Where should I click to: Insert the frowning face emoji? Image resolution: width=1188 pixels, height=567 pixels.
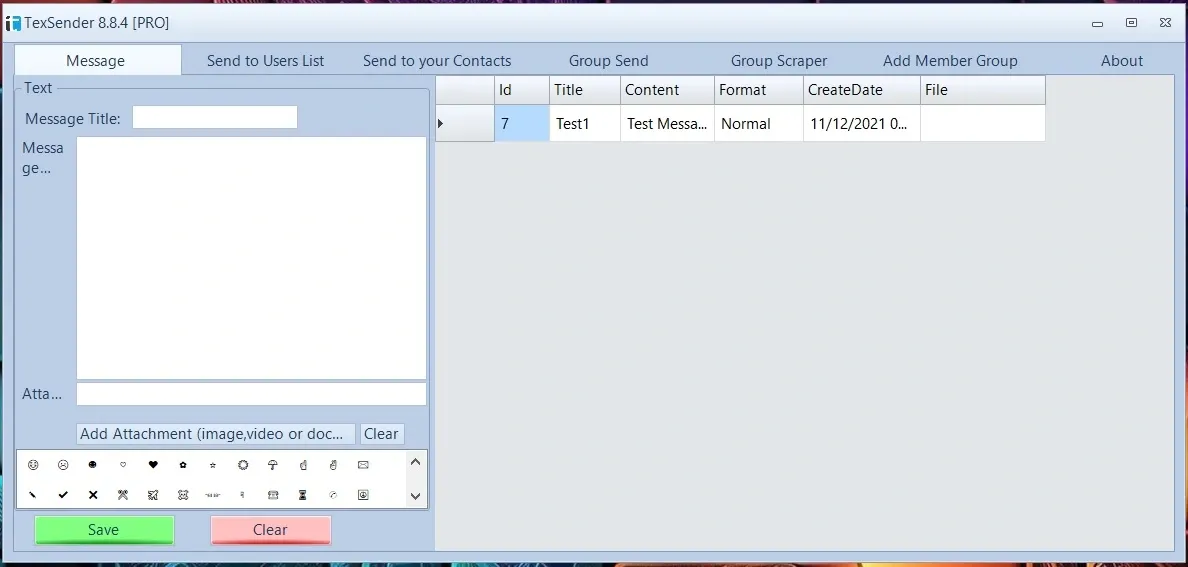coord(63,465)
